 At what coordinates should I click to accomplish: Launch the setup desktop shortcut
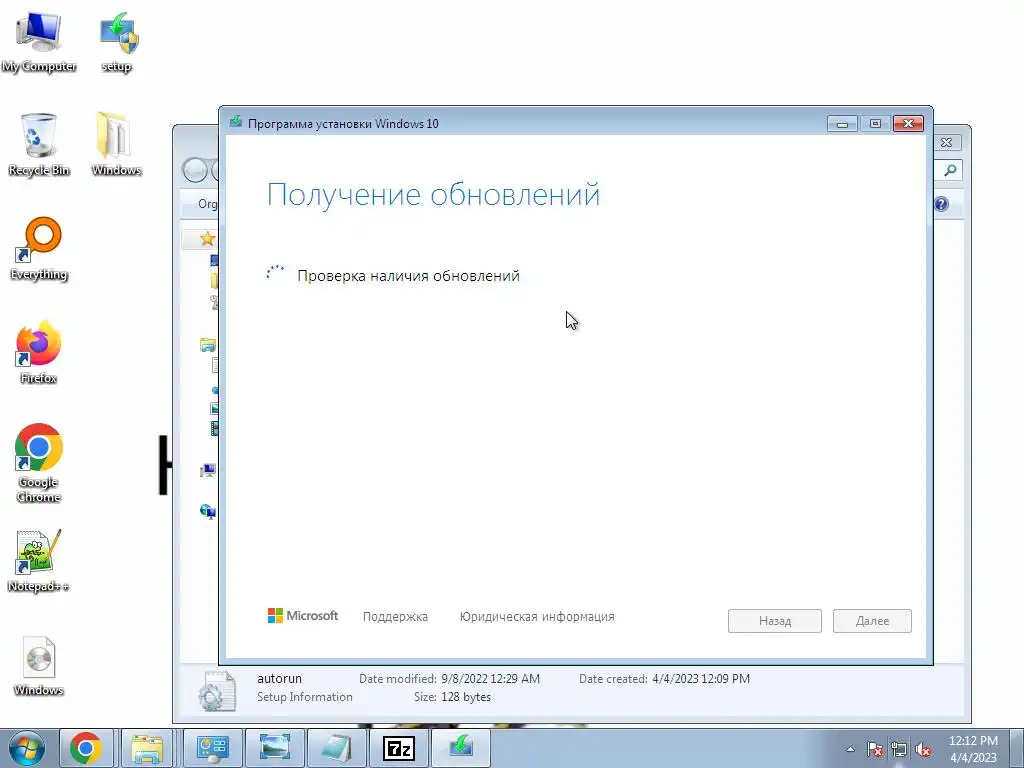point(117,40)
